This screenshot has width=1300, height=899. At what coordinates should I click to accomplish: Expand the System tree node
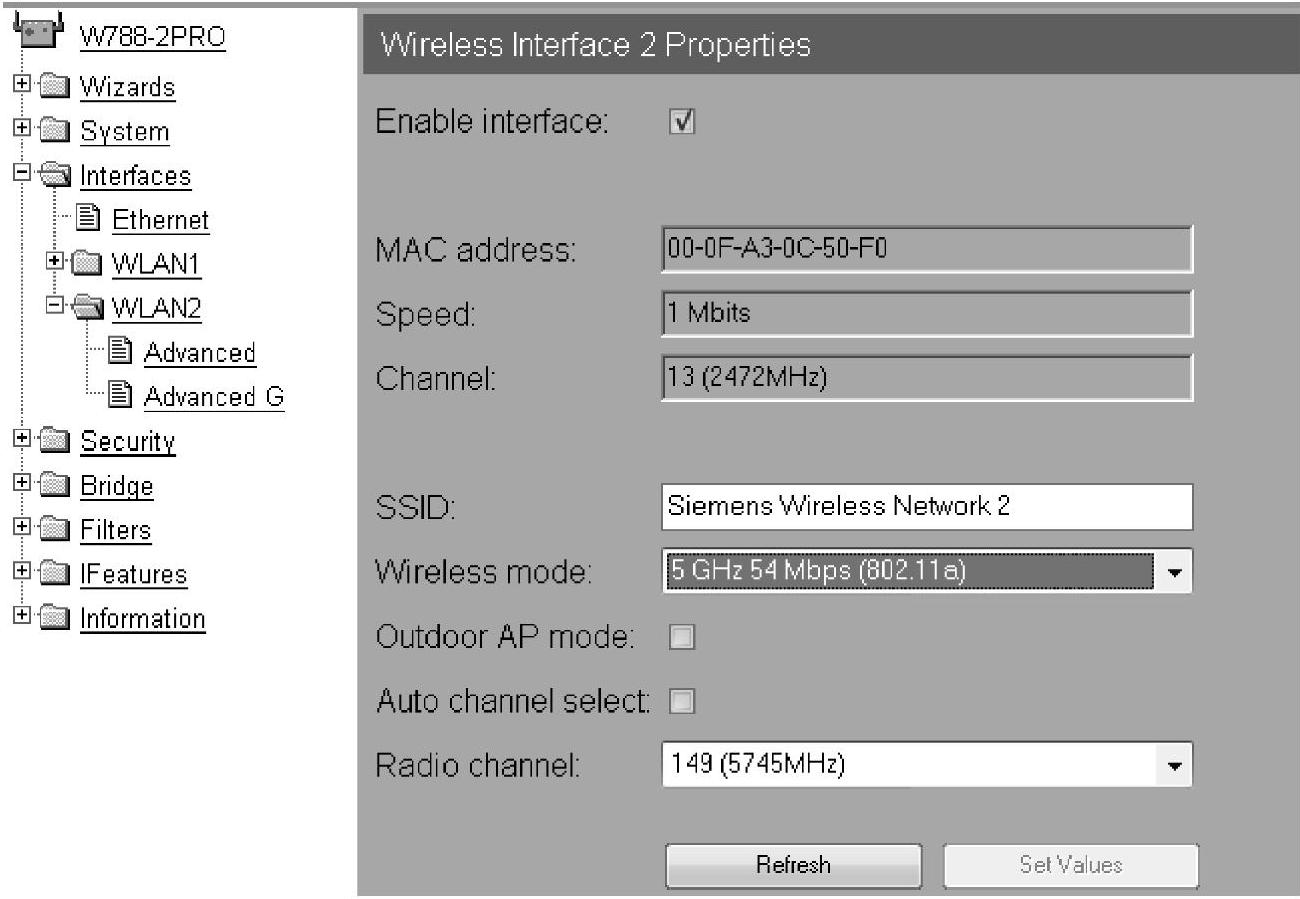click(21, 131)
